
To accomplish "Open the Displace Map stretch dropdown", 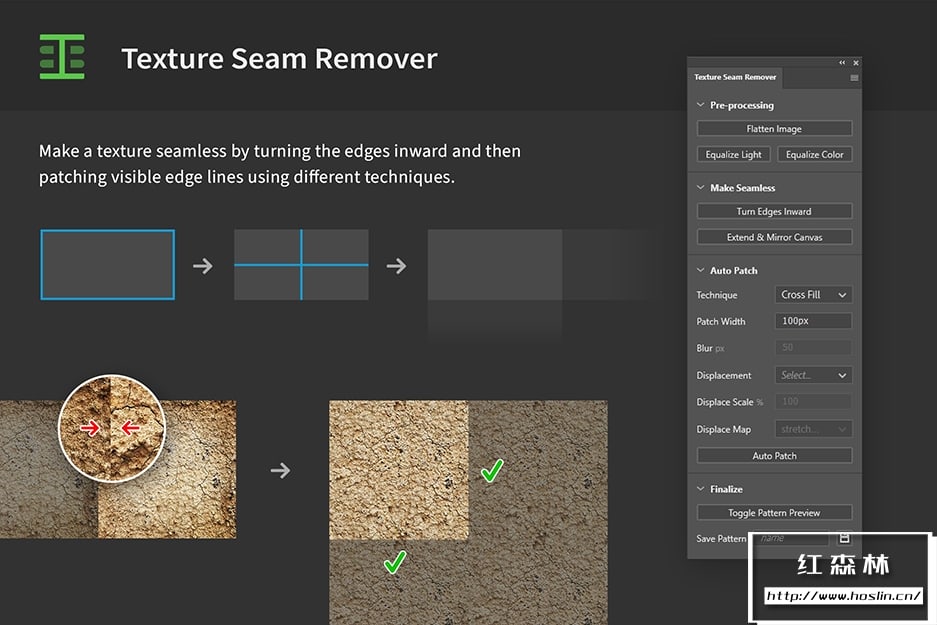I will tap(813, 429).
